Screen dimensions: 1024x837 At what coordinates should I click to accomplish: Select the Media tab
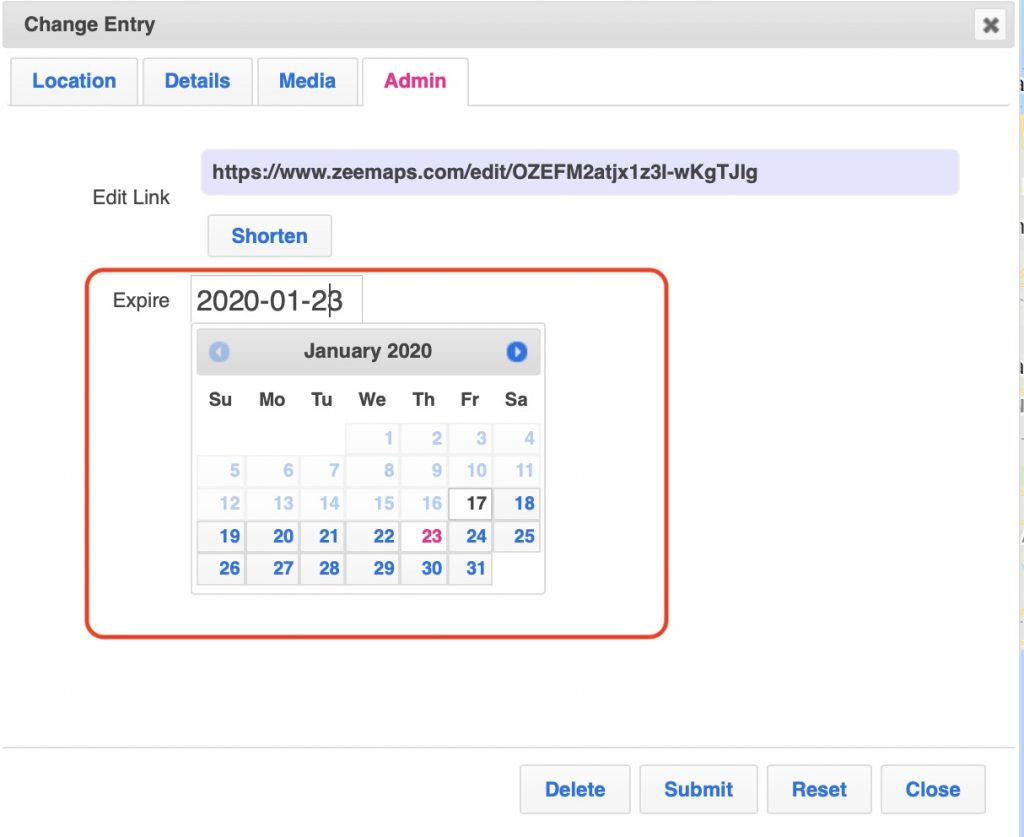point(307,81)
